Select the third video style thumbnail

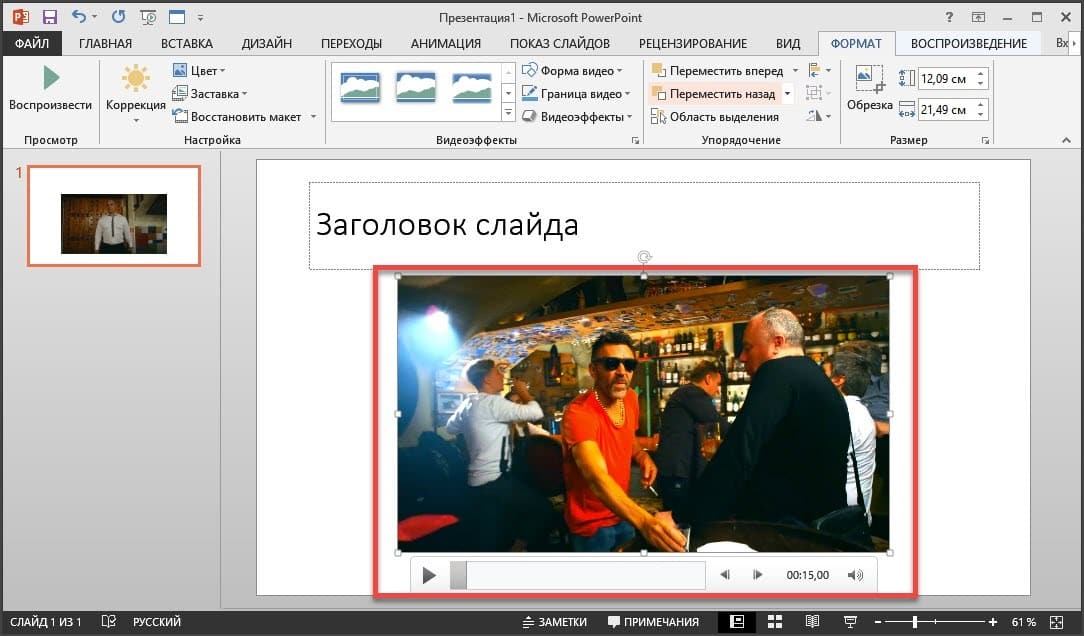click(472, 88)
